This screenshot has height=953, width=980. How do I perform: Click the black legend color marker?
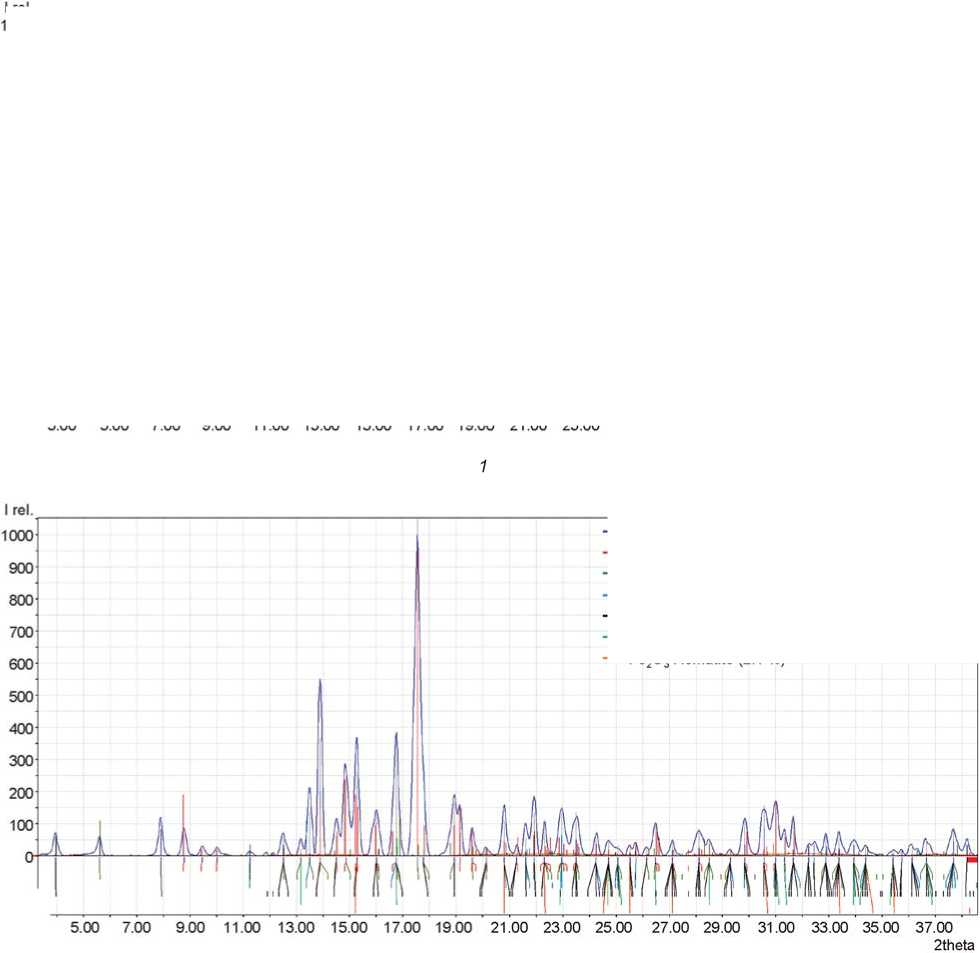(604, 616)
